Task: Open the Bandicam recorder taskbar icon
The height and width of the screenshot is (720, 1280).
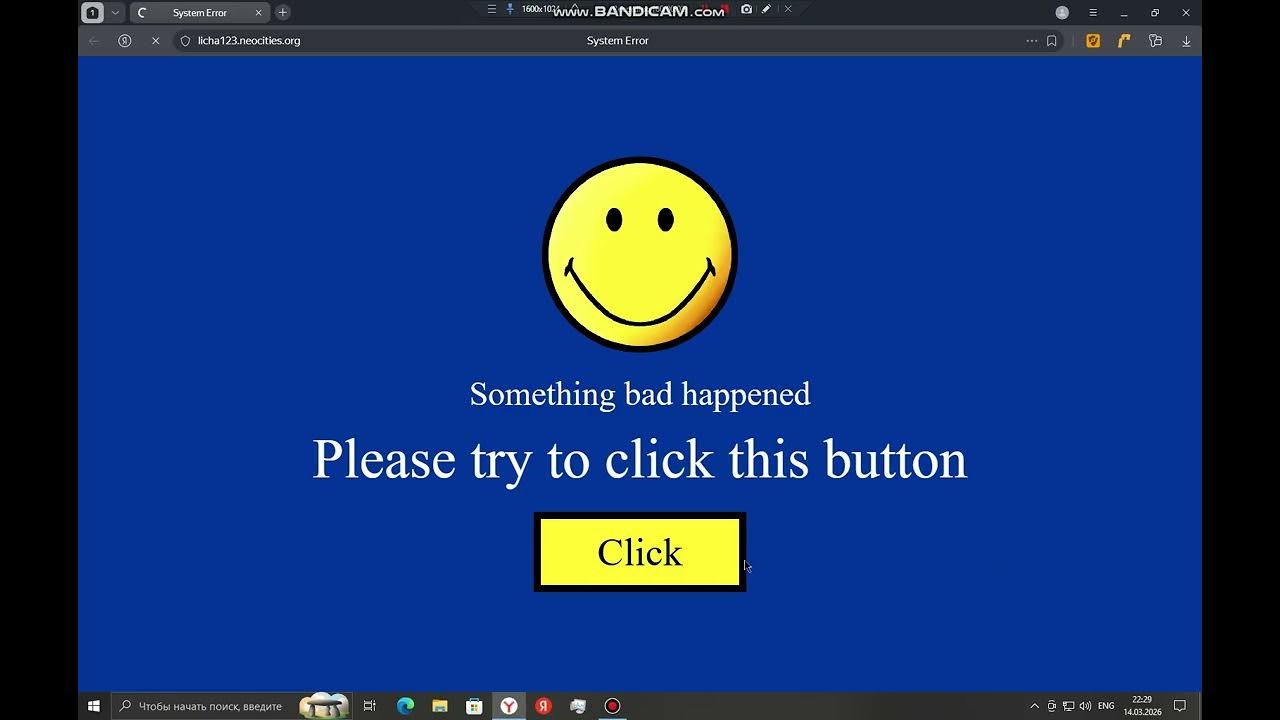Action: [x=612, y=706]
